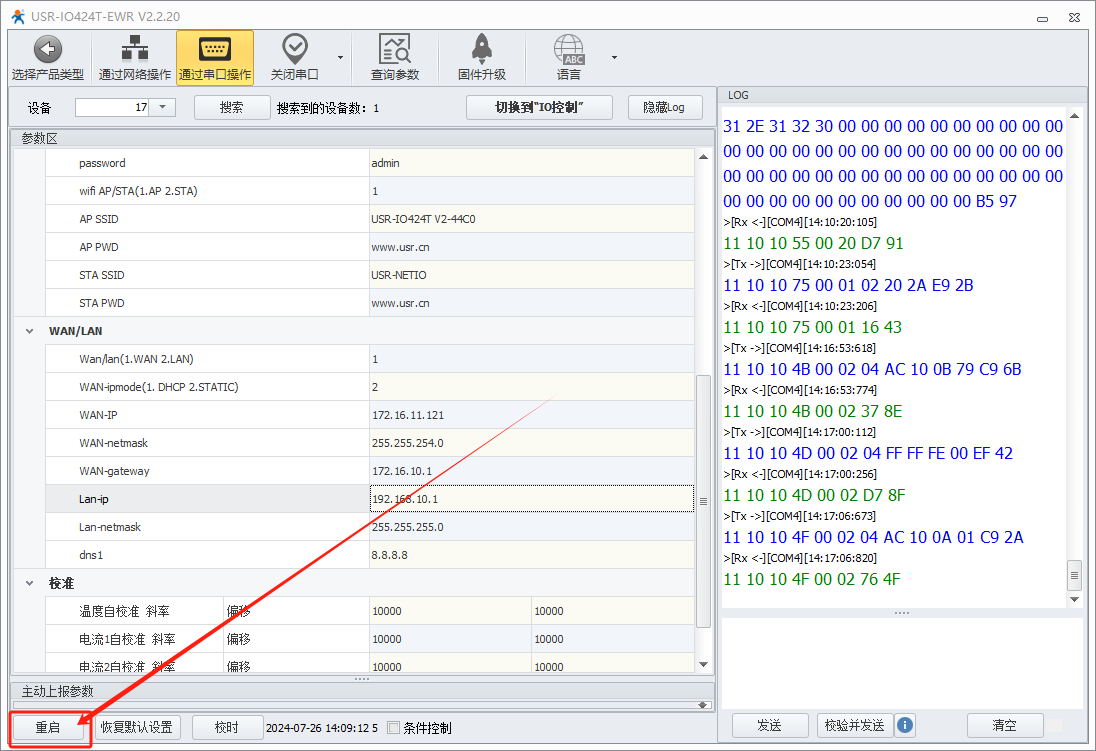Click the 重启 restart button
This screenshot has height=751, width=1096.
tap(48, 728)
